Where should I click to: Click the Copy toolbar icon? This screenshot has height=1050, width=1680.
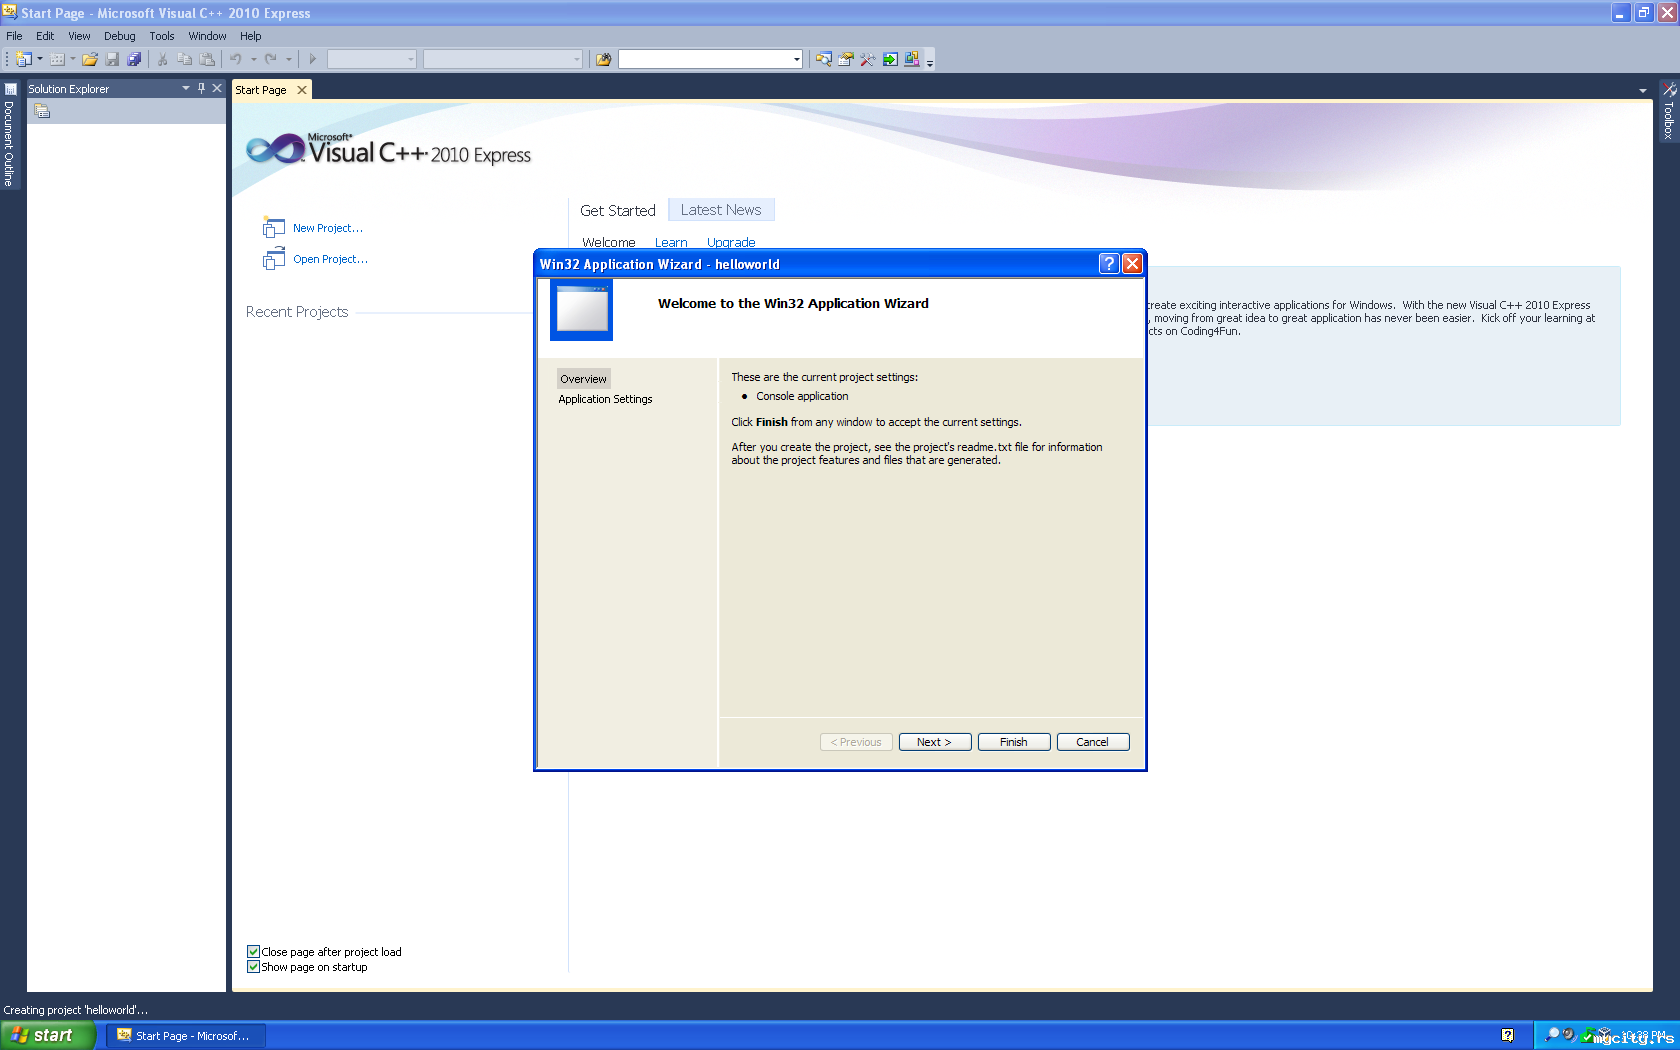coord(184,59)
